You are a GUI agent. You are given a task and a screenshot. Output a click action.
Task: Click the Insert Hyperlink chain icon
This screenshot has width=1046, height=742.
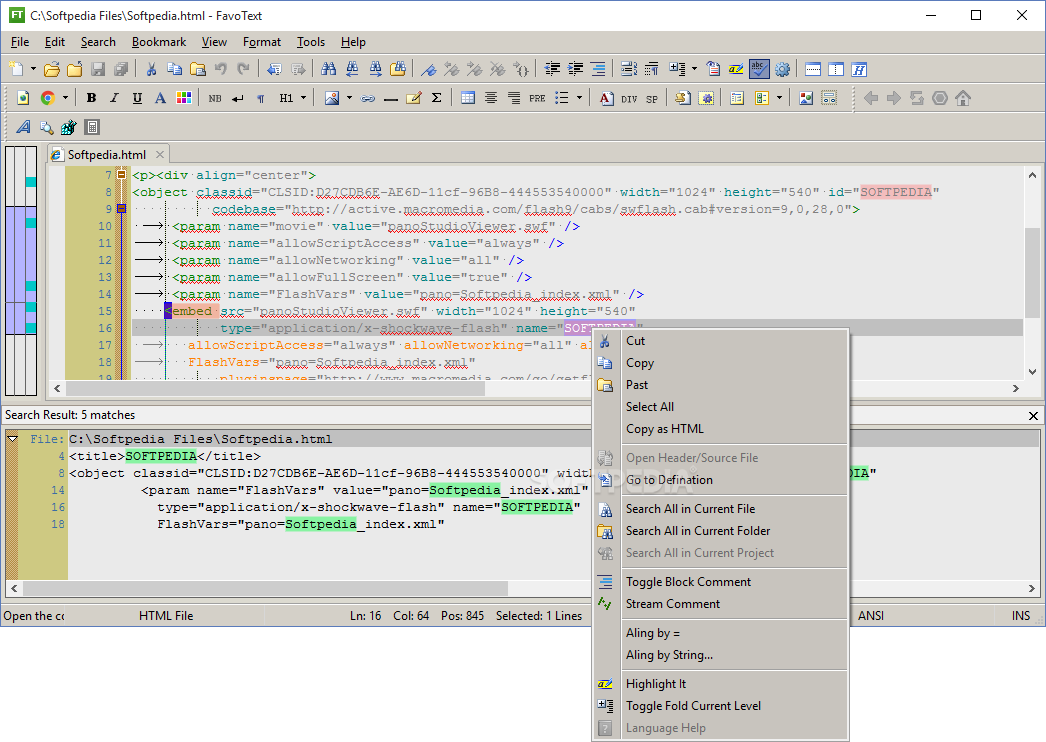click(368, 98)
